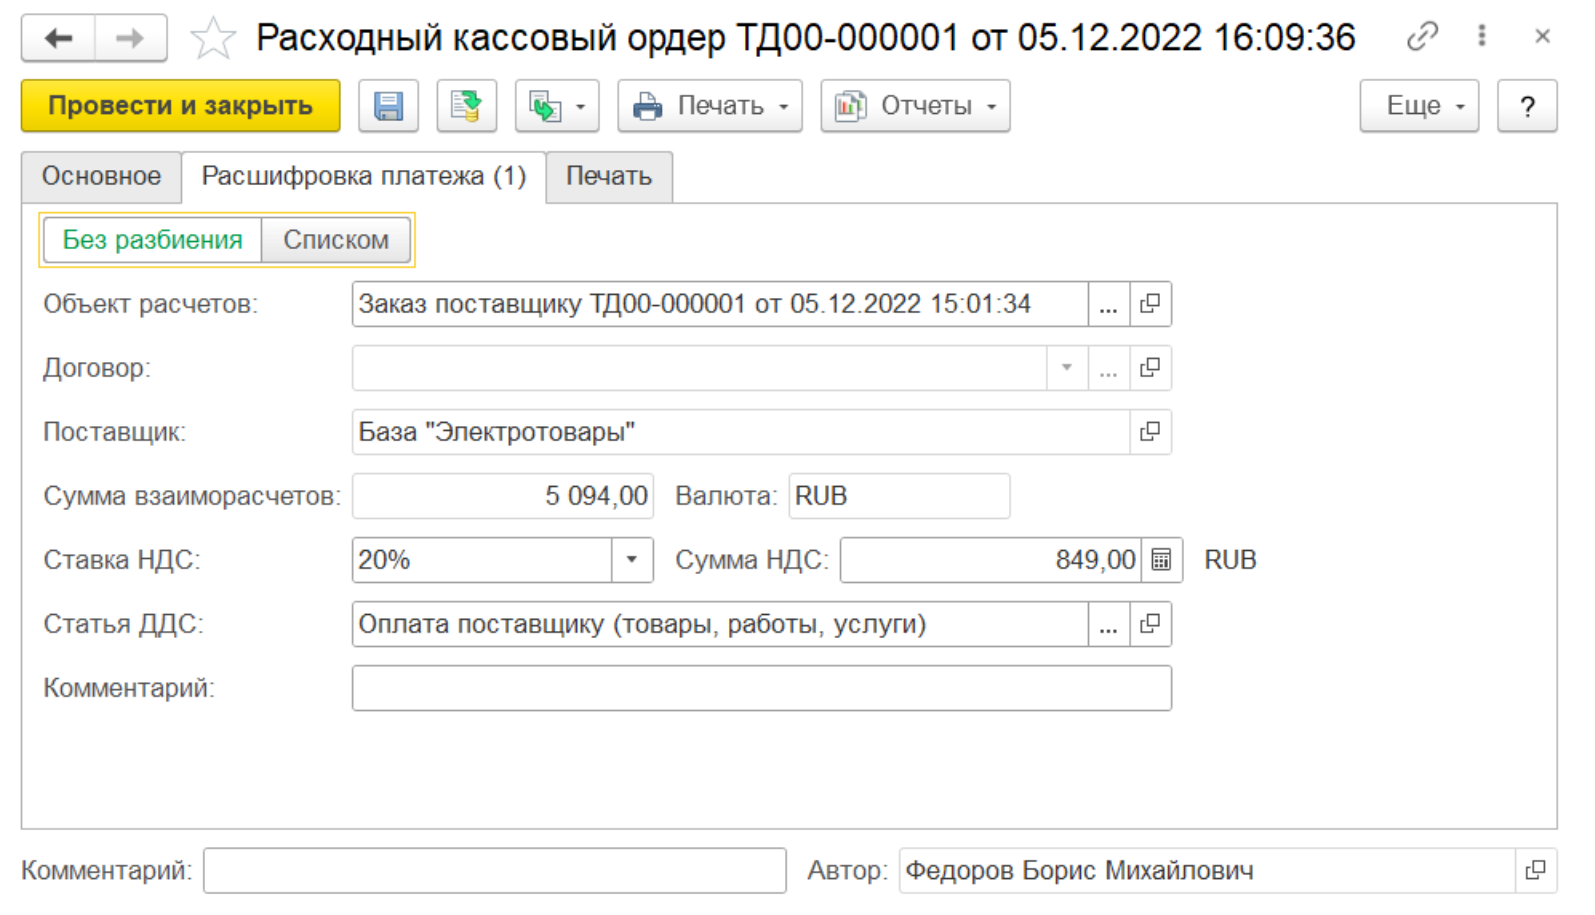
Task: Open the Поставщик record via open icon
Action: 1150,432
